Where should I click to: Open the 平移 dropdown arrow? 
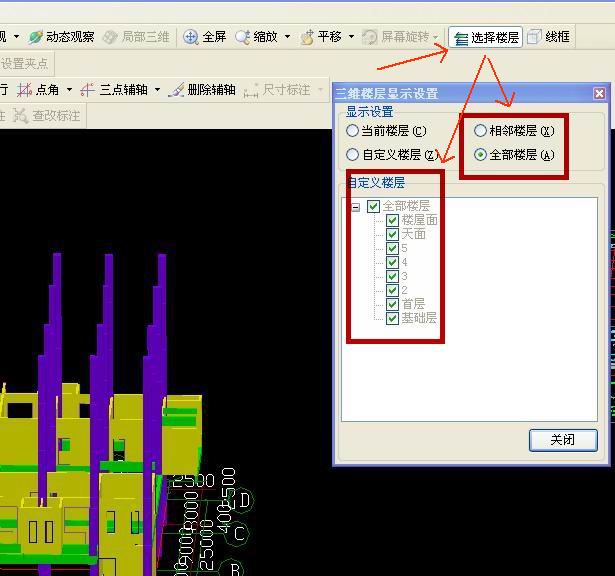click(x=351, y=37)
